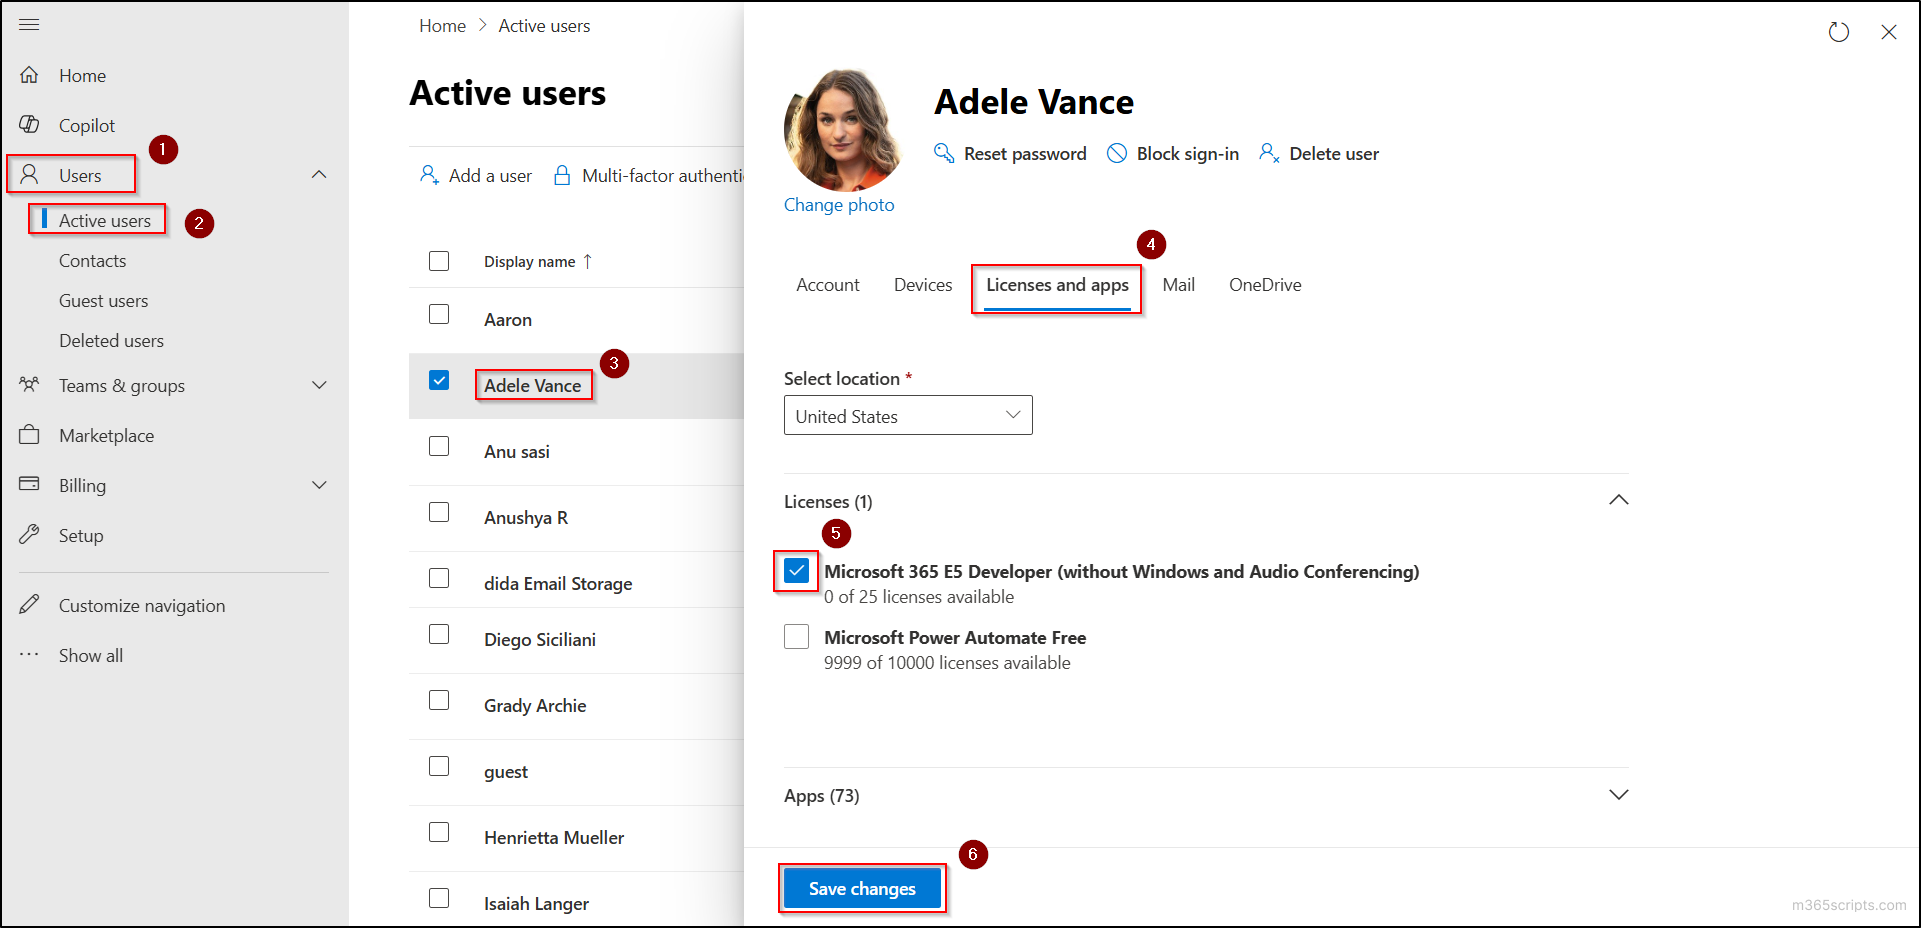
Task: Toggle the select-all users checkbox
Action: tap(439, 261)
